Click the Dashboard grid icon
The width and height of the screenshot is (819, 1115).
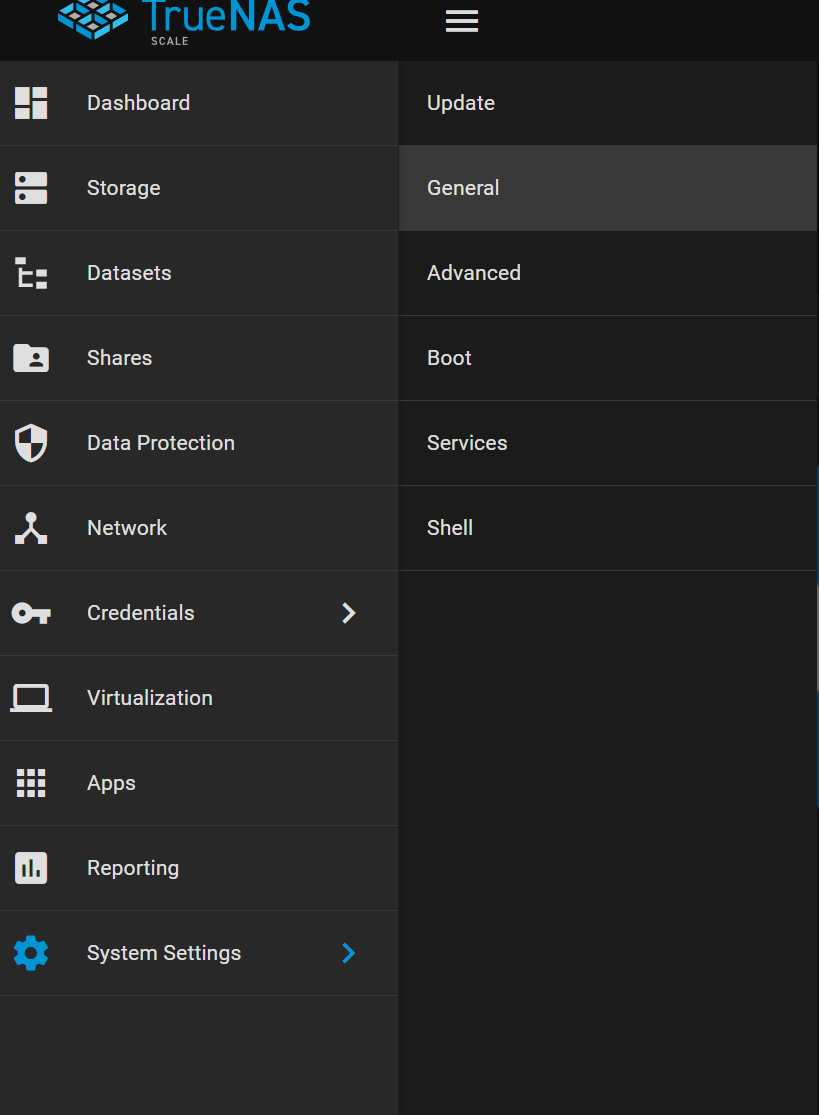pyautogui.click(x=31, y=103)
